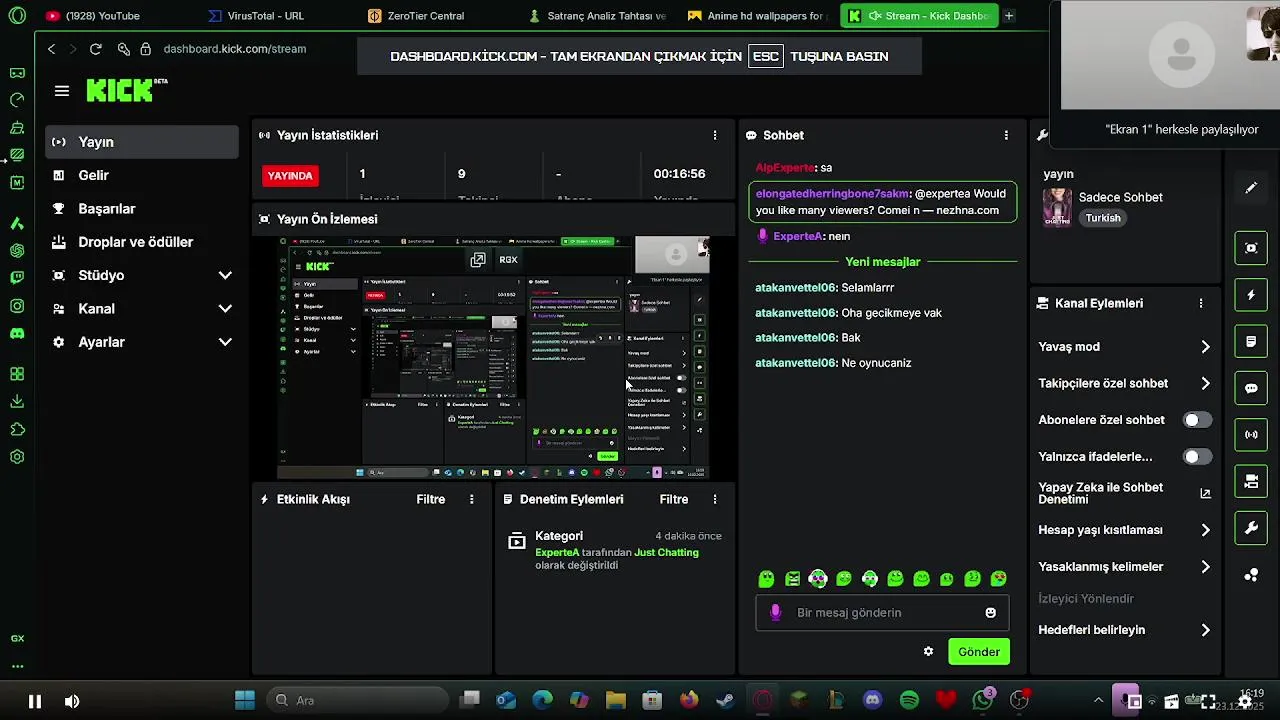This screenshot has height=720, width=1280.
Task: Click the document icon in right toolbar
Action: pyautogui.click(x=1251, y=342)
